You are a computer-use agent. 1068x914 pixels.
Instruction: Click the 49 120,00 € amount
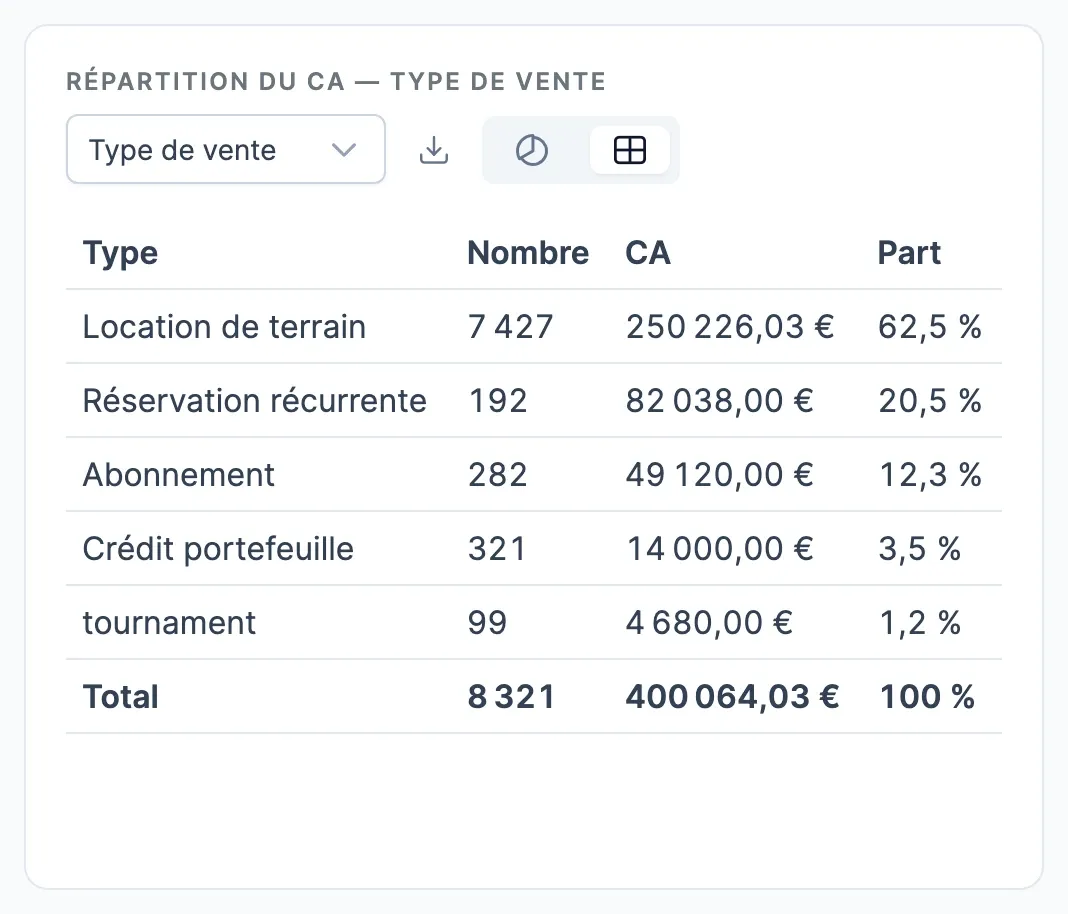[x=719, y=475]
